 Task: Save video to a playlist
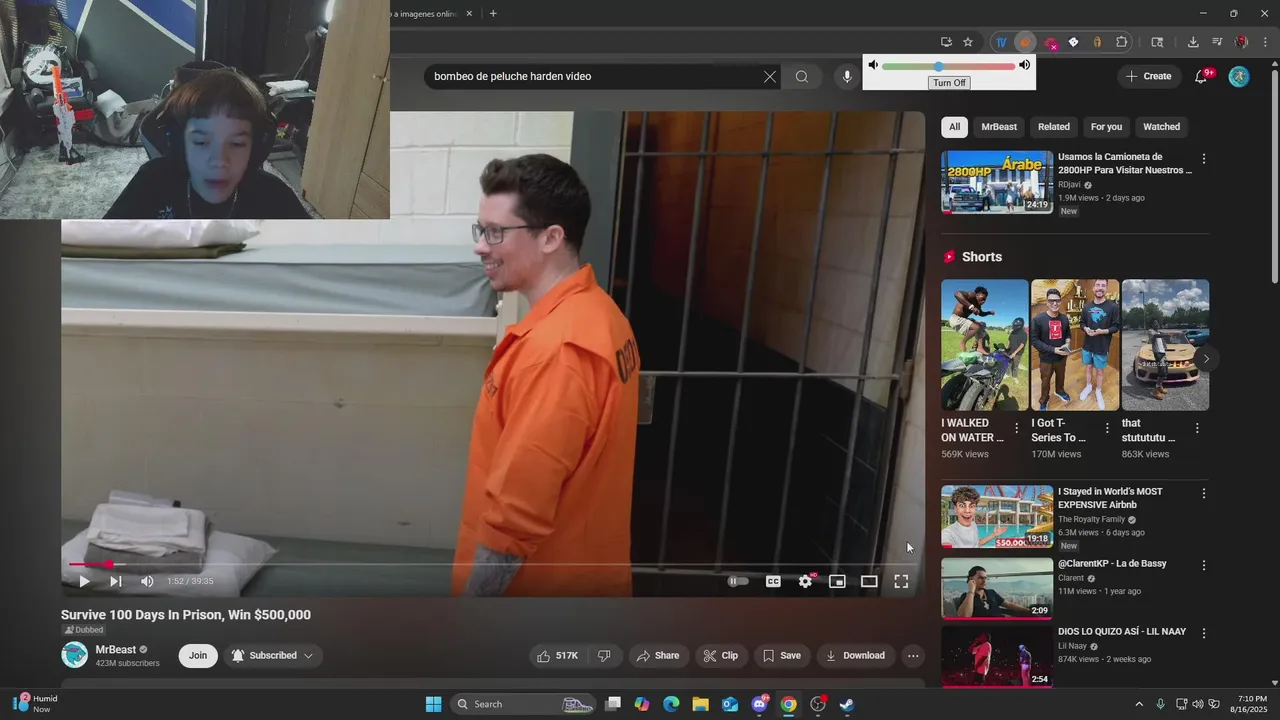[x=781, y=656]
